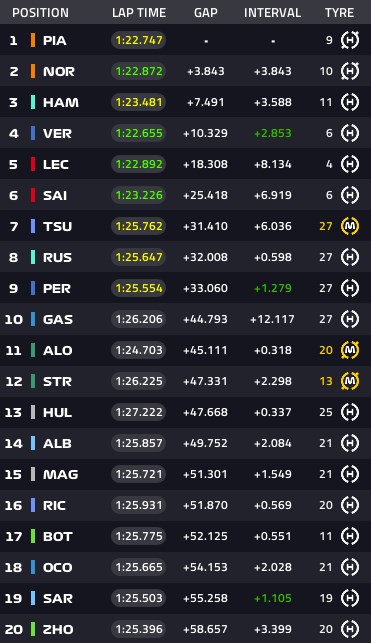Click SAI's red team color bar
Viewport: 371px width, 643px height.
click(33, 195)
